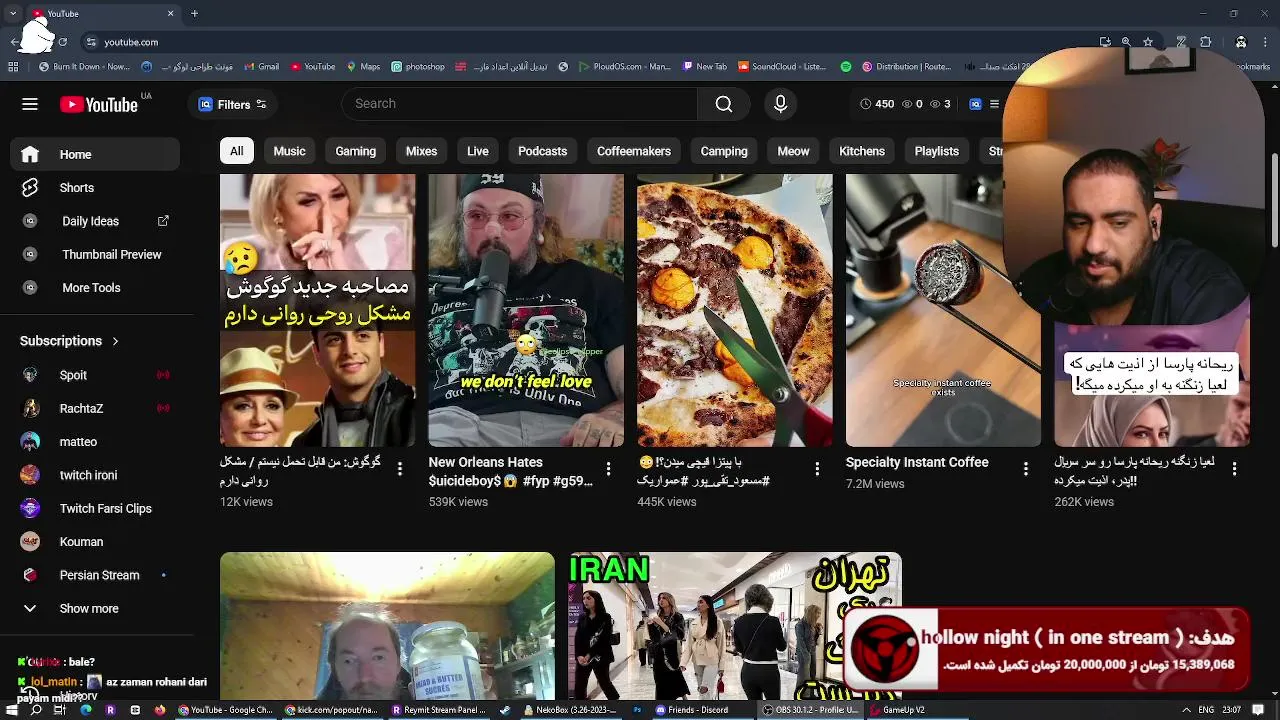This screenshot has width=1280, height=720.
Task: Click the YouTube search input field
Action: tap(520, 104)
